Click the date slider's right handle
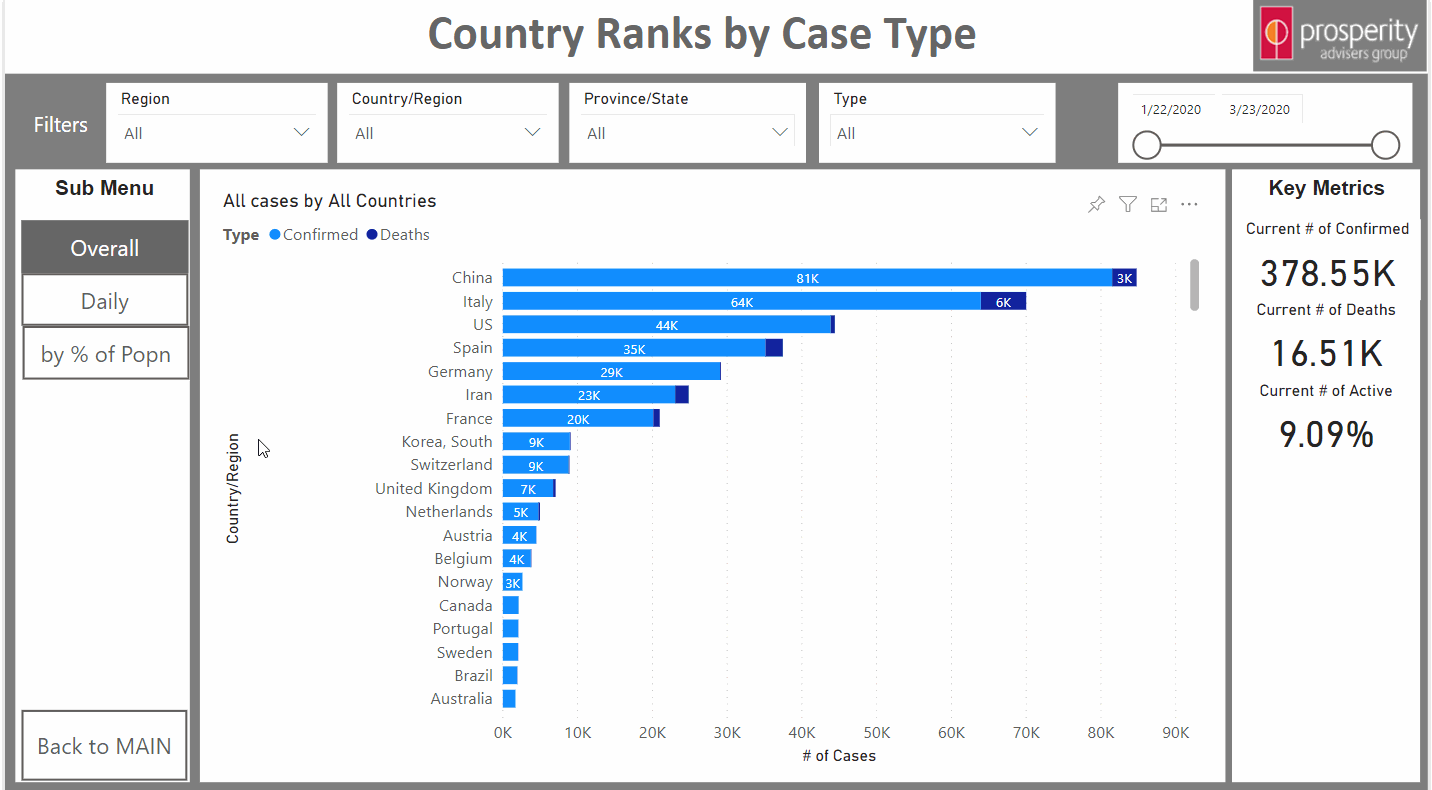This screenshot has width=1432, height=790. pyautogui.click(x=1385, y=146)
